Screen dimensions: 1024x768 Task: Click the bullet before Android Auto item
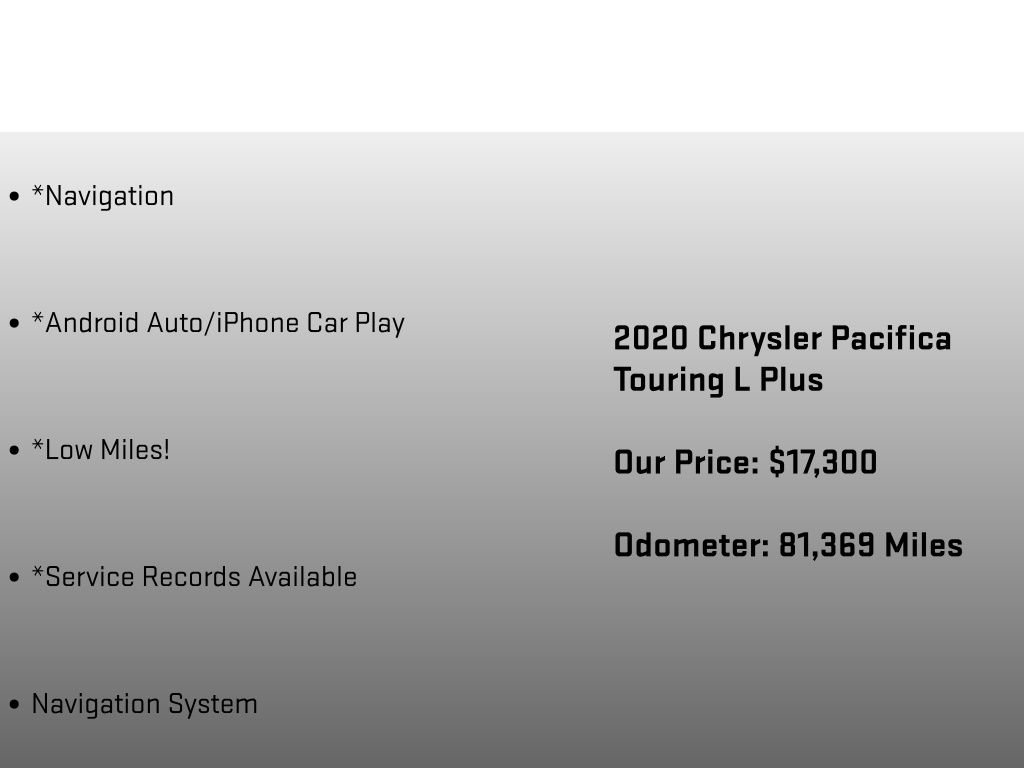click(14, 323)
